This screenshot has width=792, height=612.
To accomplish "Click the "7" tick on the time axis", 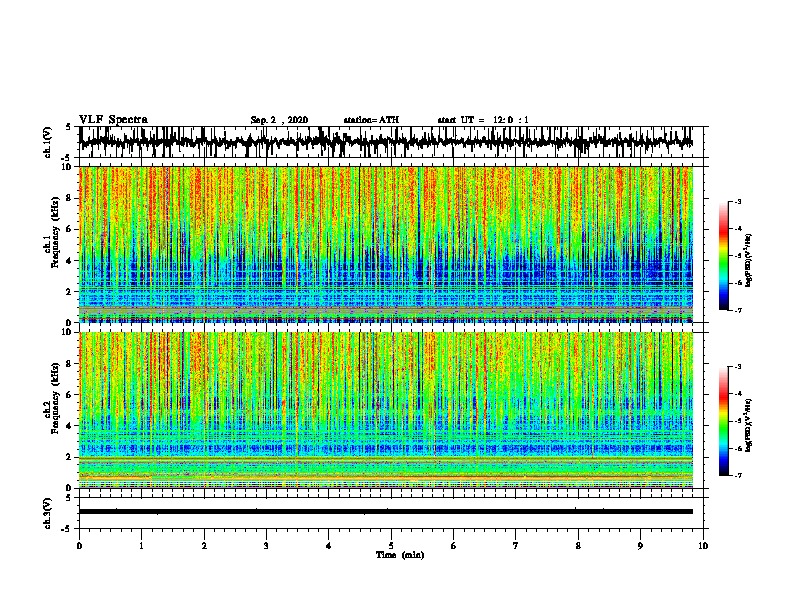I will pos(516,546).
